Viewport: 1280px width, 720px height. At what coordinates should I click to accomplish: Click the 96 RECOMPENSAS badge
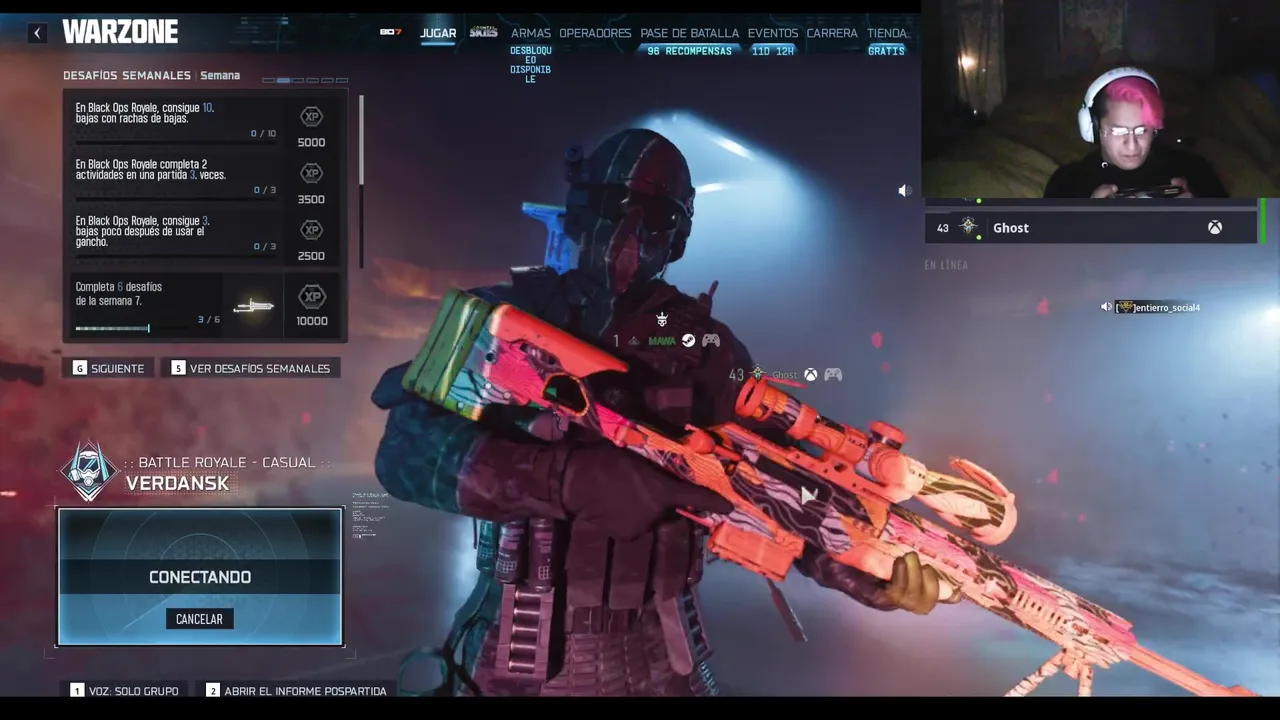(689, 51)
